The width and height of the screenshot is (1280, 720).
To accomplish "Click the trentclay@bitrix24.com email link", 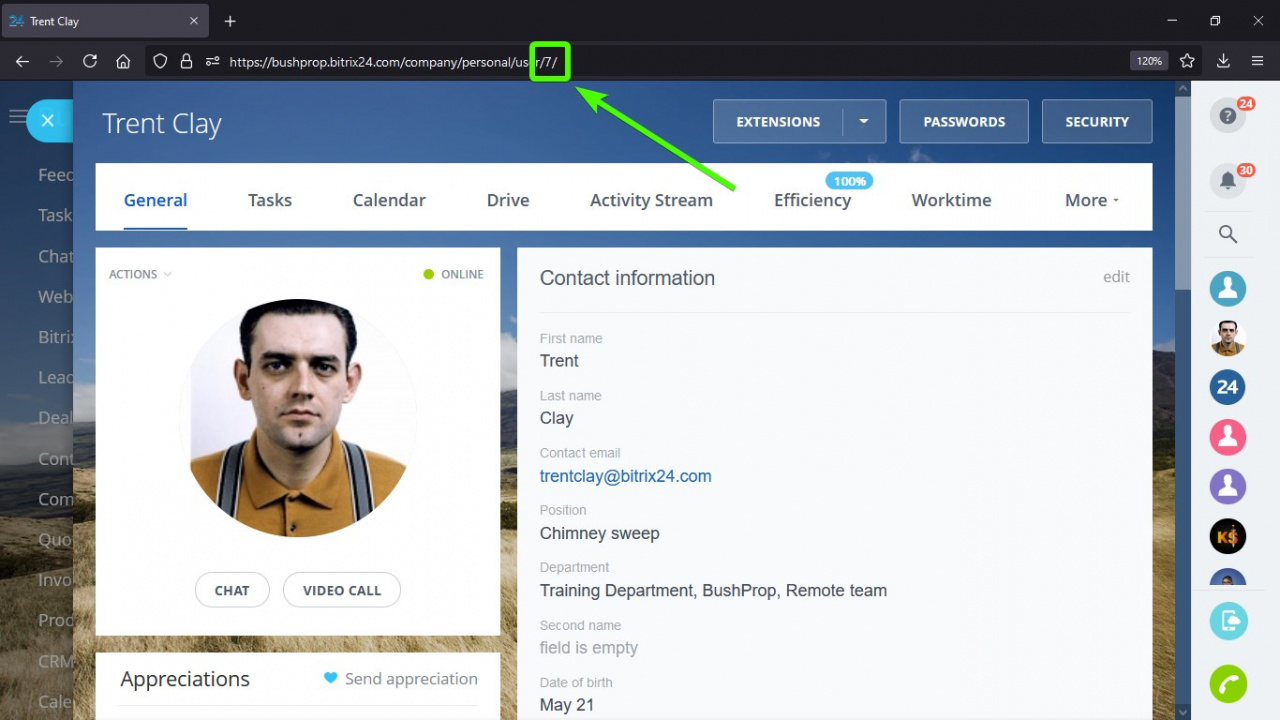I will tap(626, 476).
